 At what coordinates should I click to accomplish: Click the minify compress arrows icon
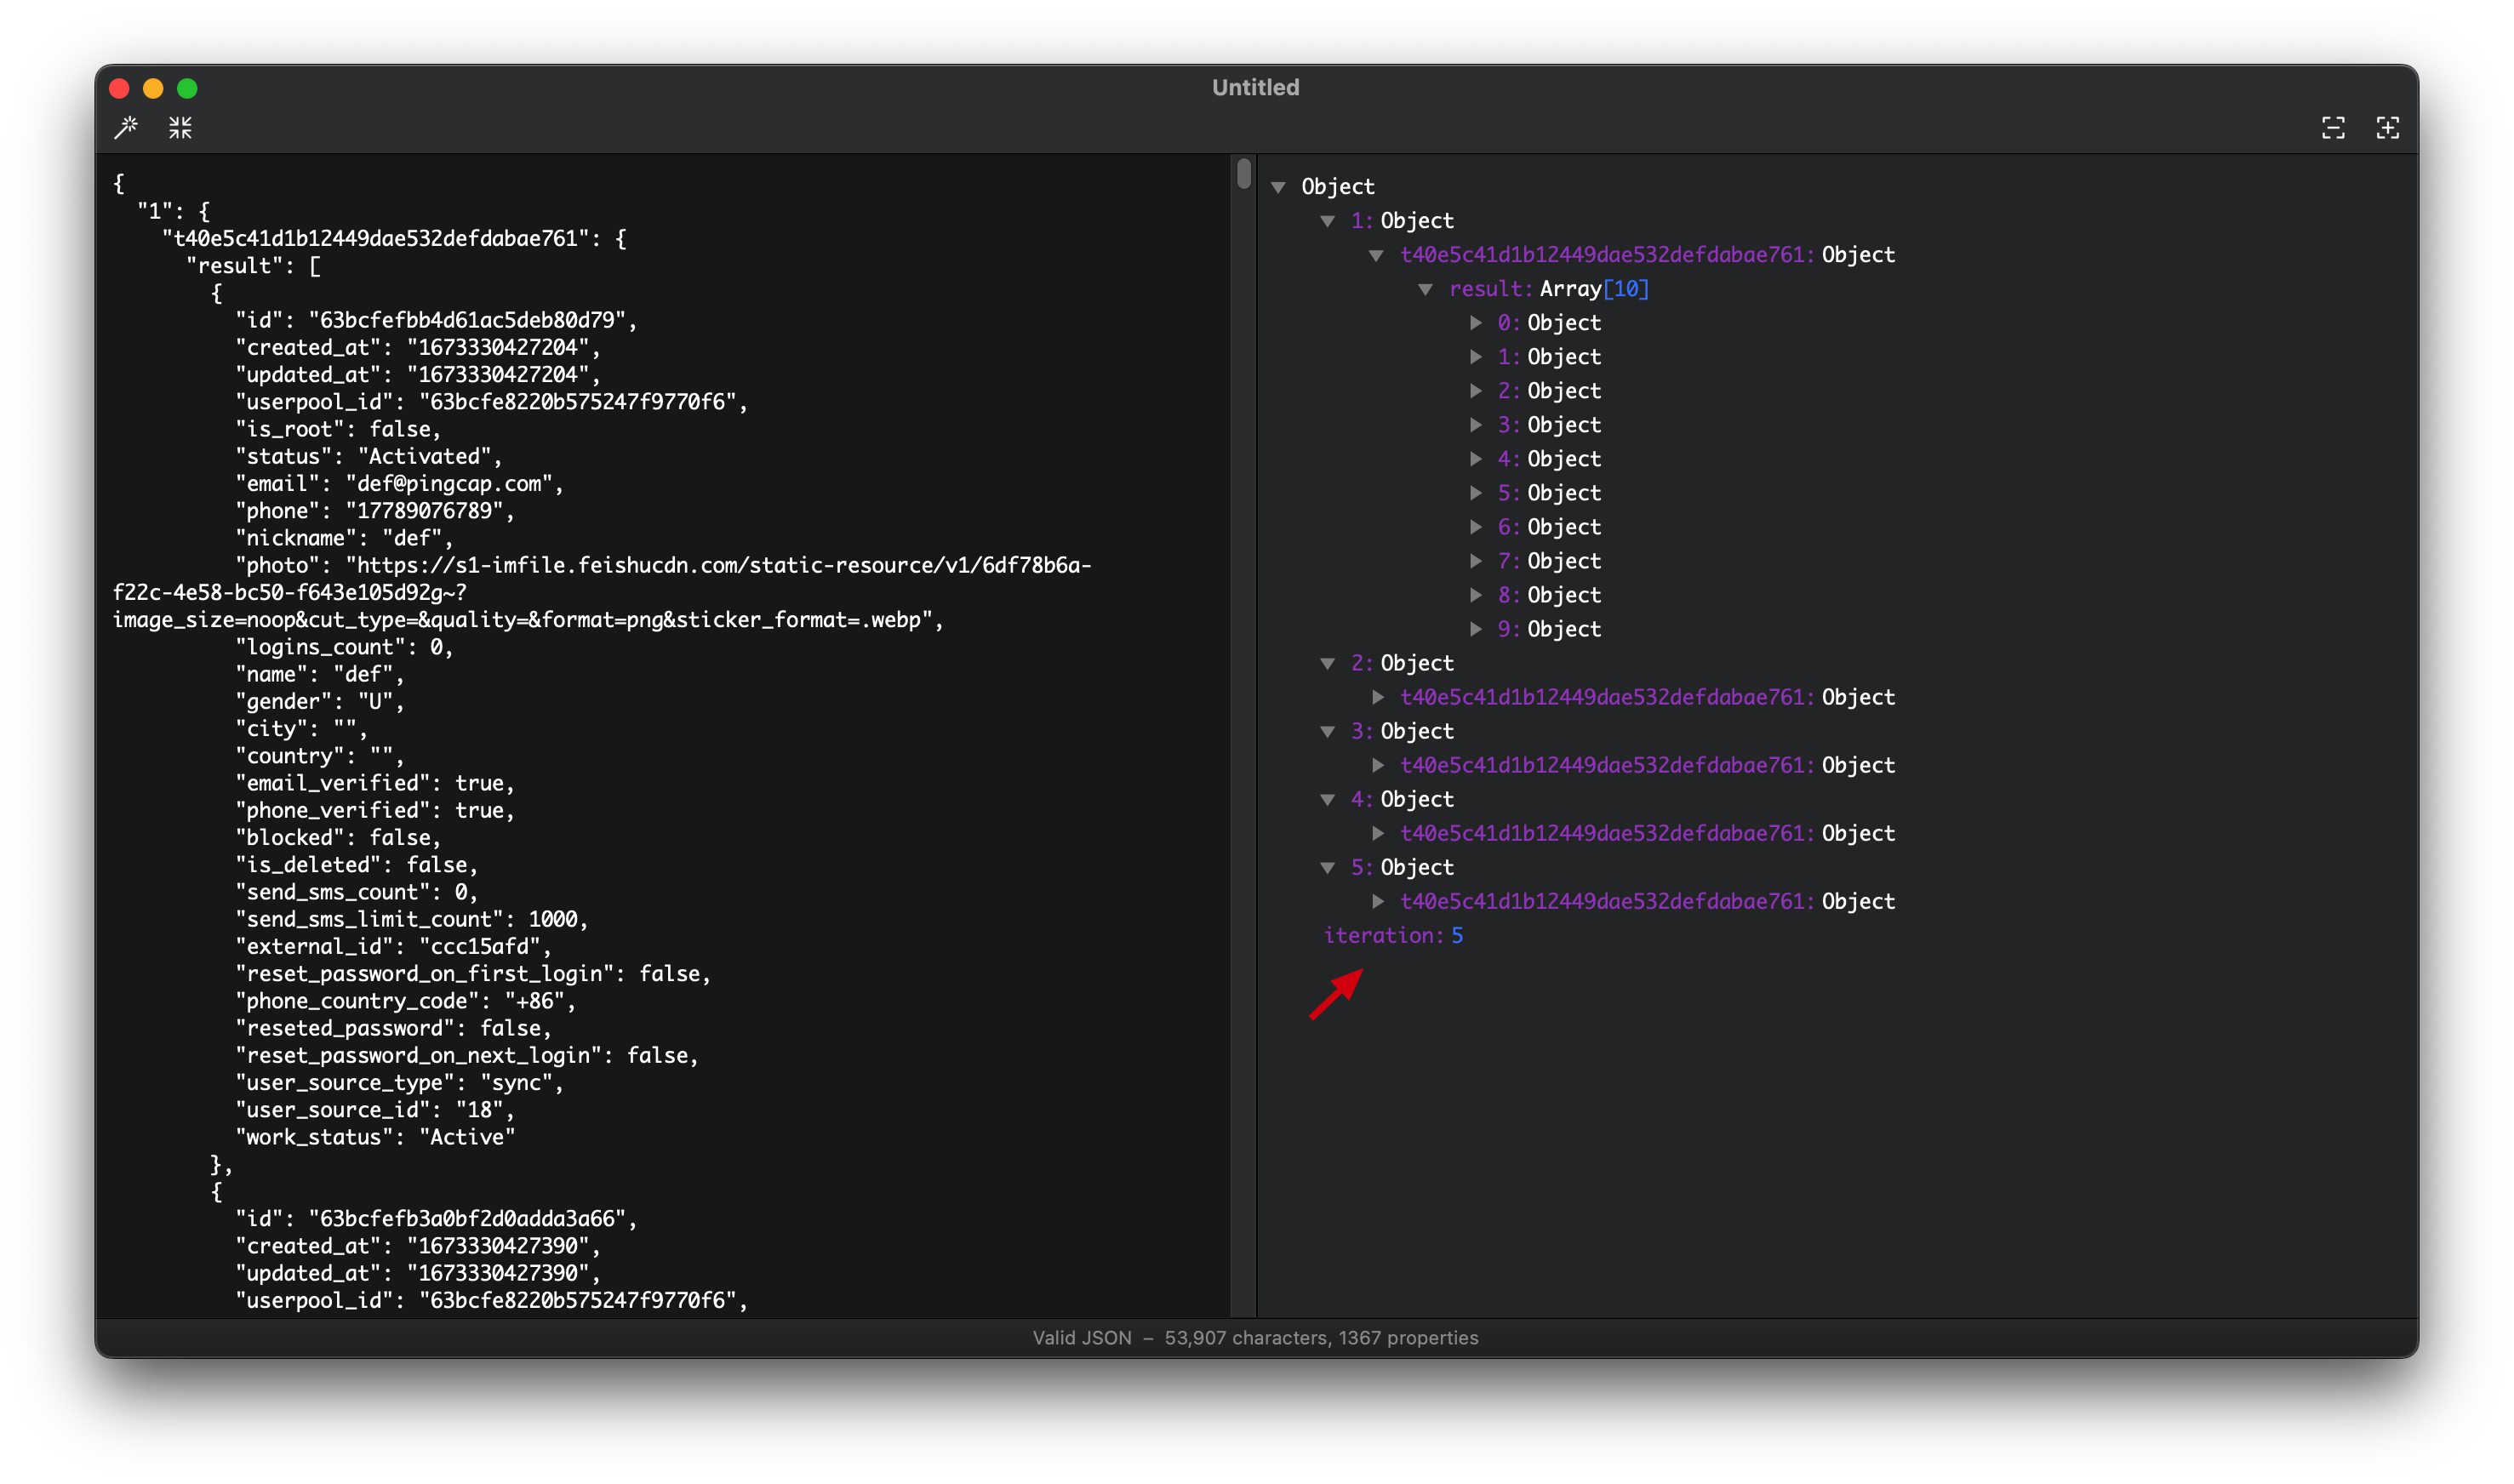[180, 127]
